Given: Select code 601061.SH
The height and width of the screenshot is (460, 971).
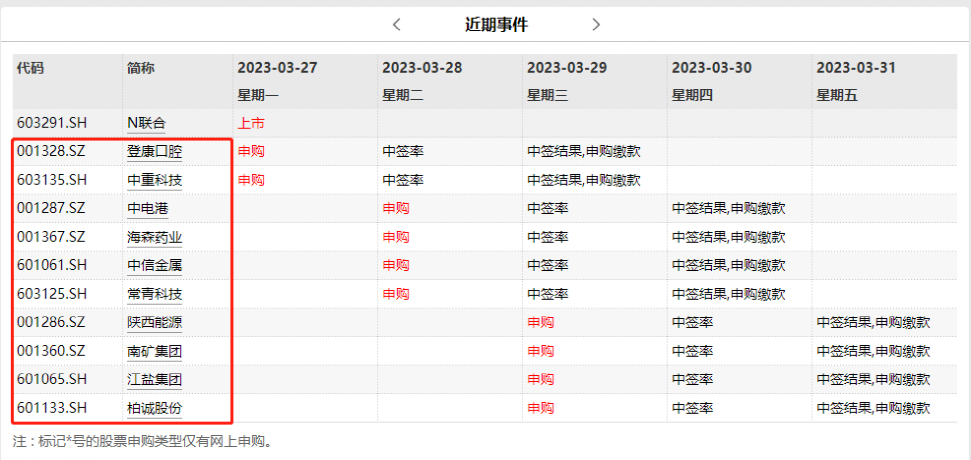Looking at the screenshot, I should (x=51, y=266).
